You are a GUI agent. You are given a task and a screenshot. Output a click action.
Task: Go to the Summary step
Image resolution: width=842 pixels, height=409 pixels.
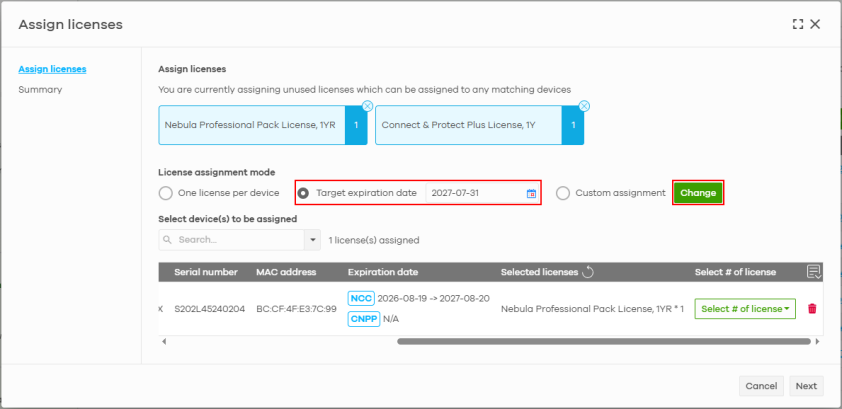[40, 90]
